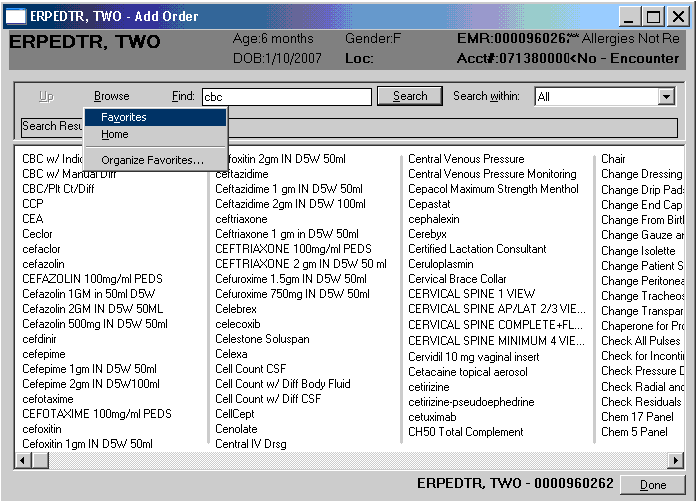The height and width of the screenshot is (501, 696).
Task: Click the Search button
Action: (x=410, y=96)
